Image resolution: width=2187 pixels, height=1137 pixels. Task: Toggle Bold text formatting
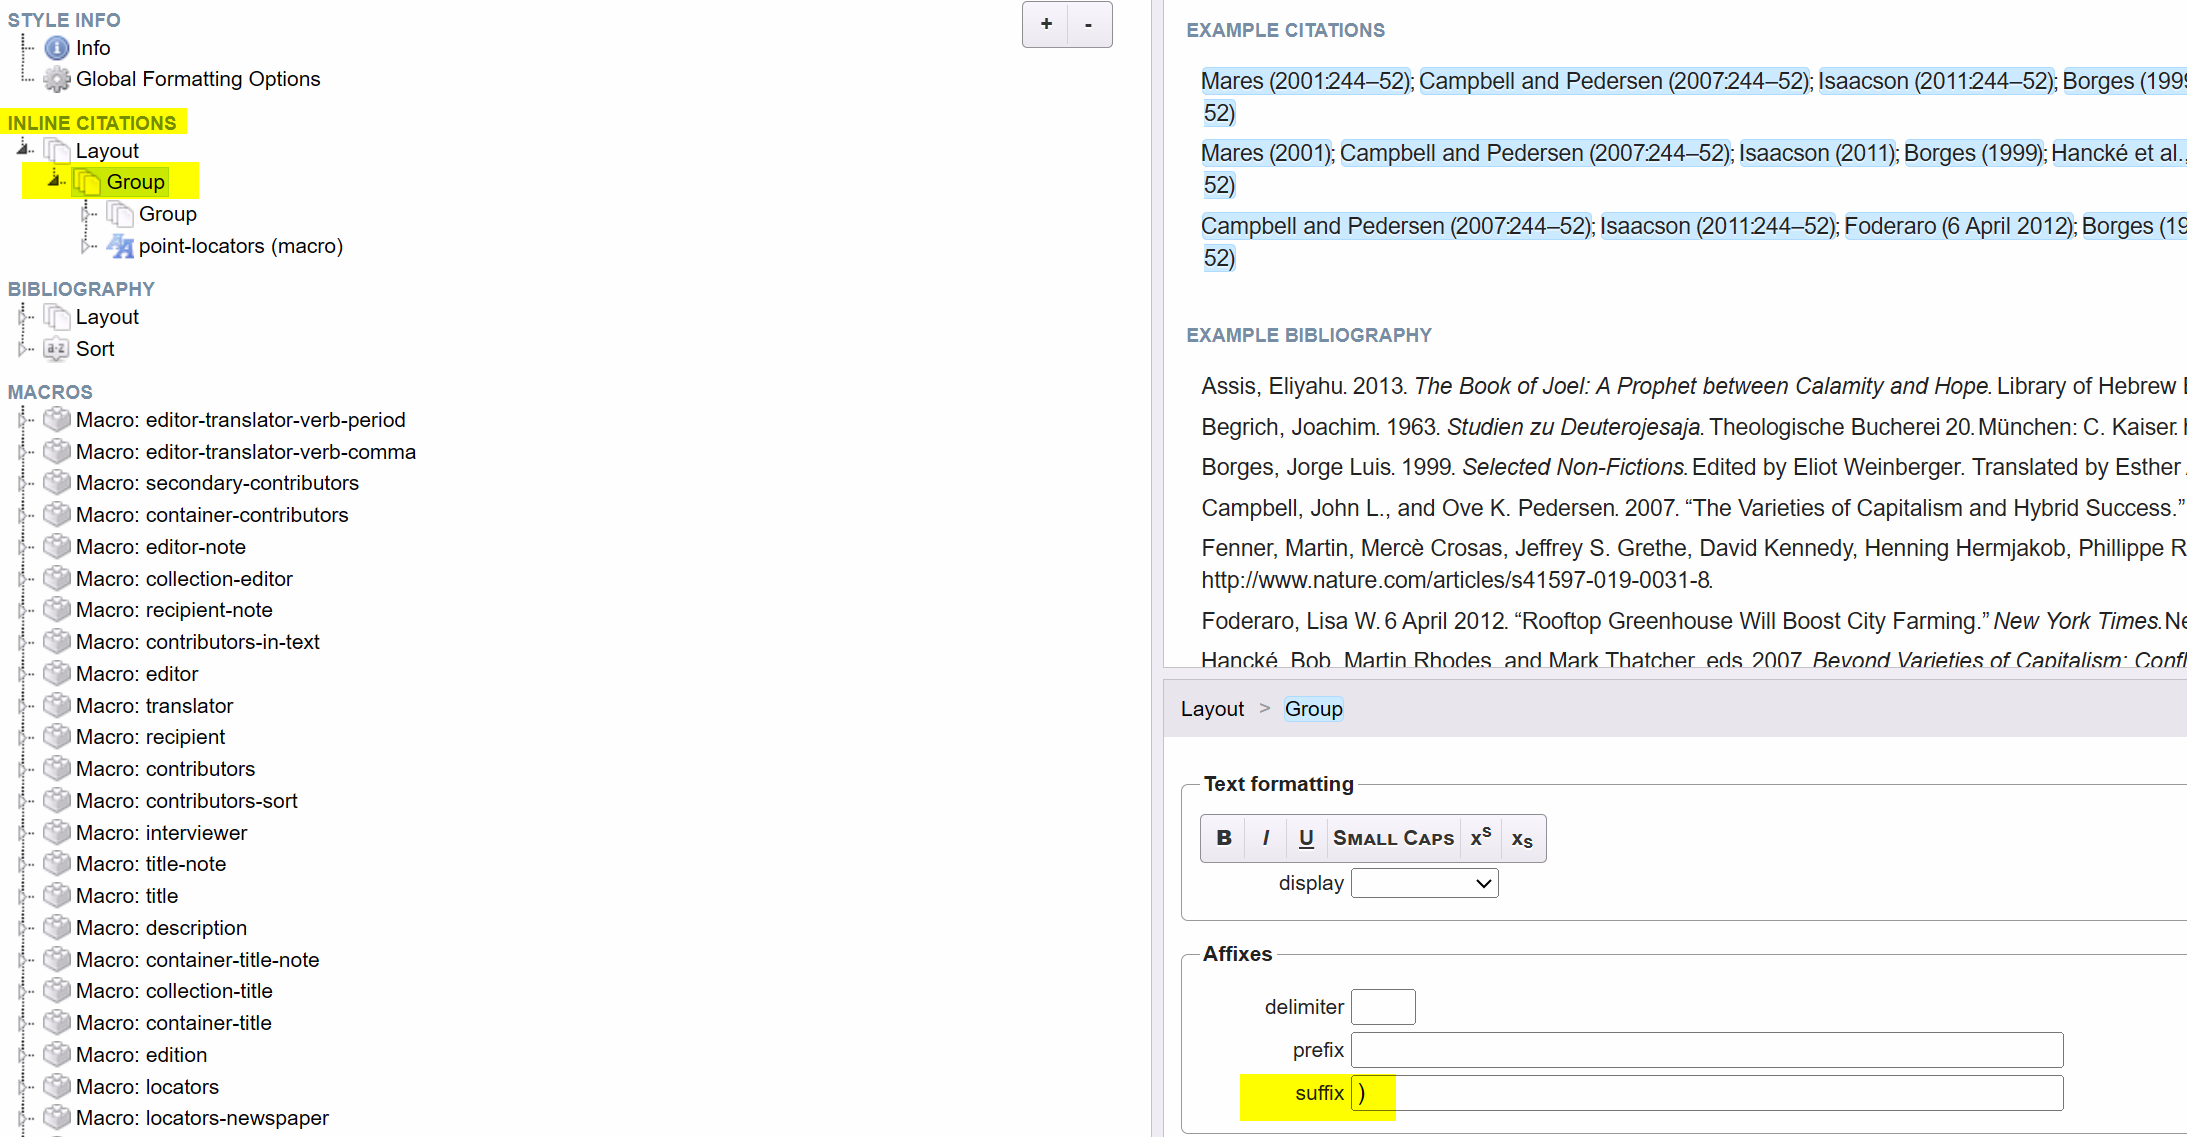tap(1223, 838)
